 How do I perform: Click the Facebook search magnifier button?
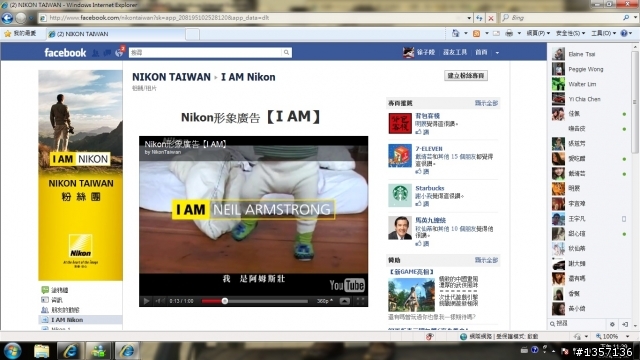(287, 53)
